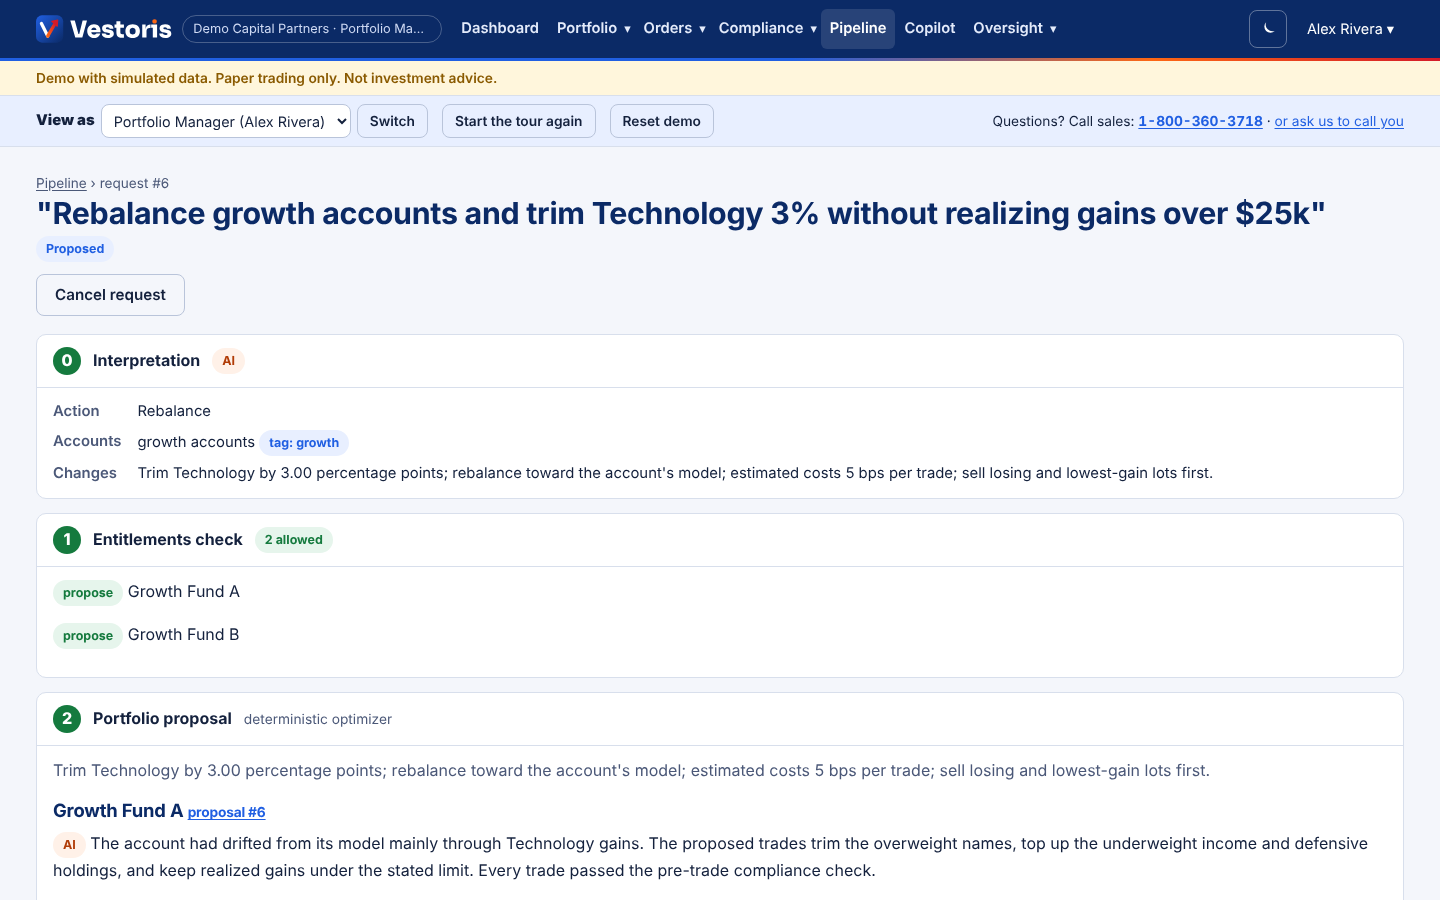Click the Reset demo button
This screenshot has width=1440, height=900.
coord(661,121)
